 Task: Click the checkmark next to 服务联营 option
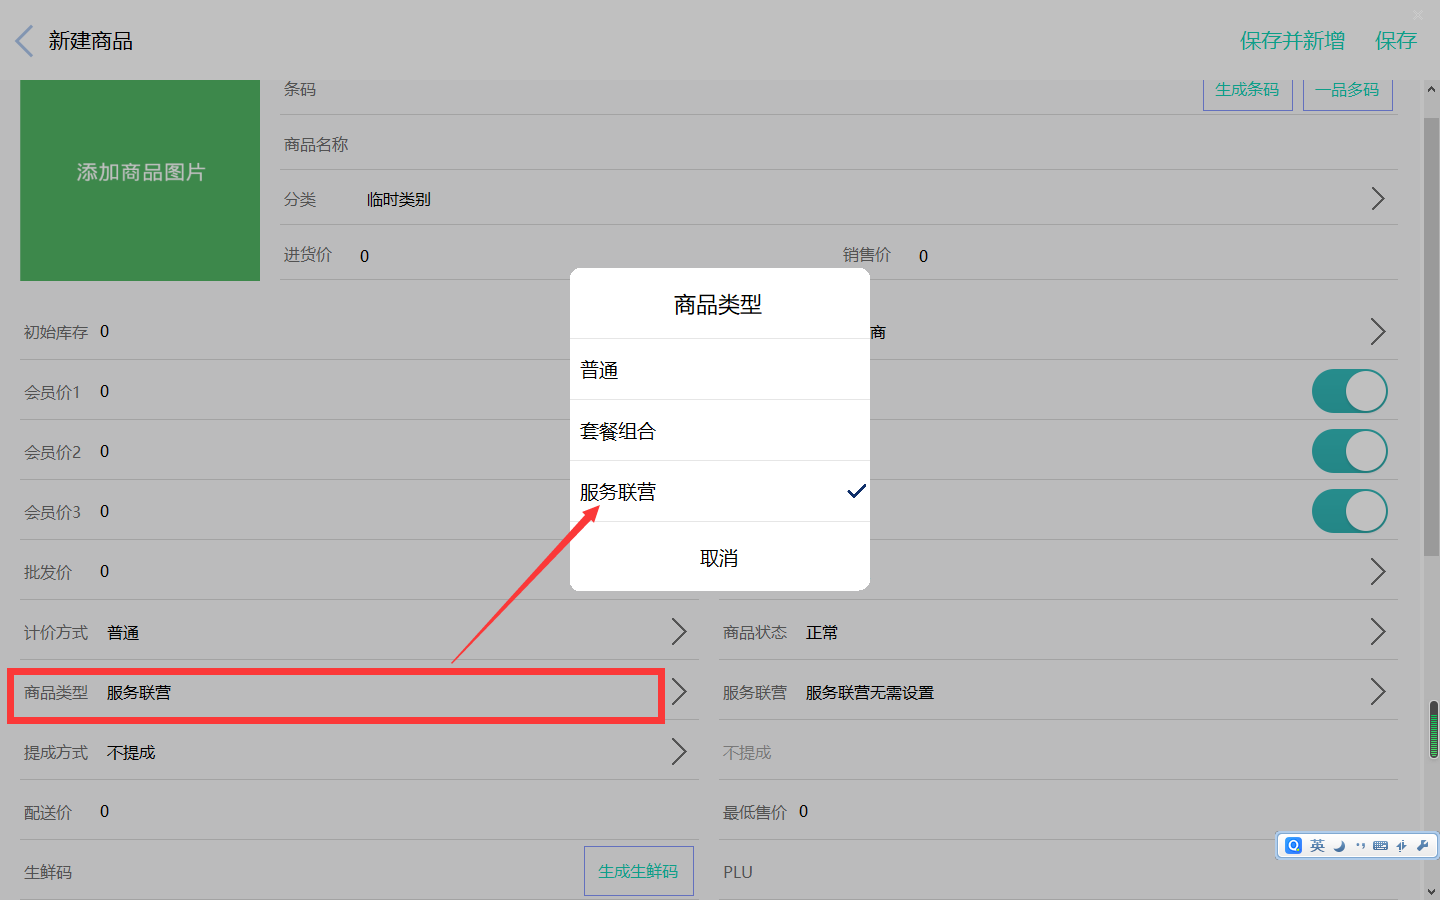(x=856, y=491)
